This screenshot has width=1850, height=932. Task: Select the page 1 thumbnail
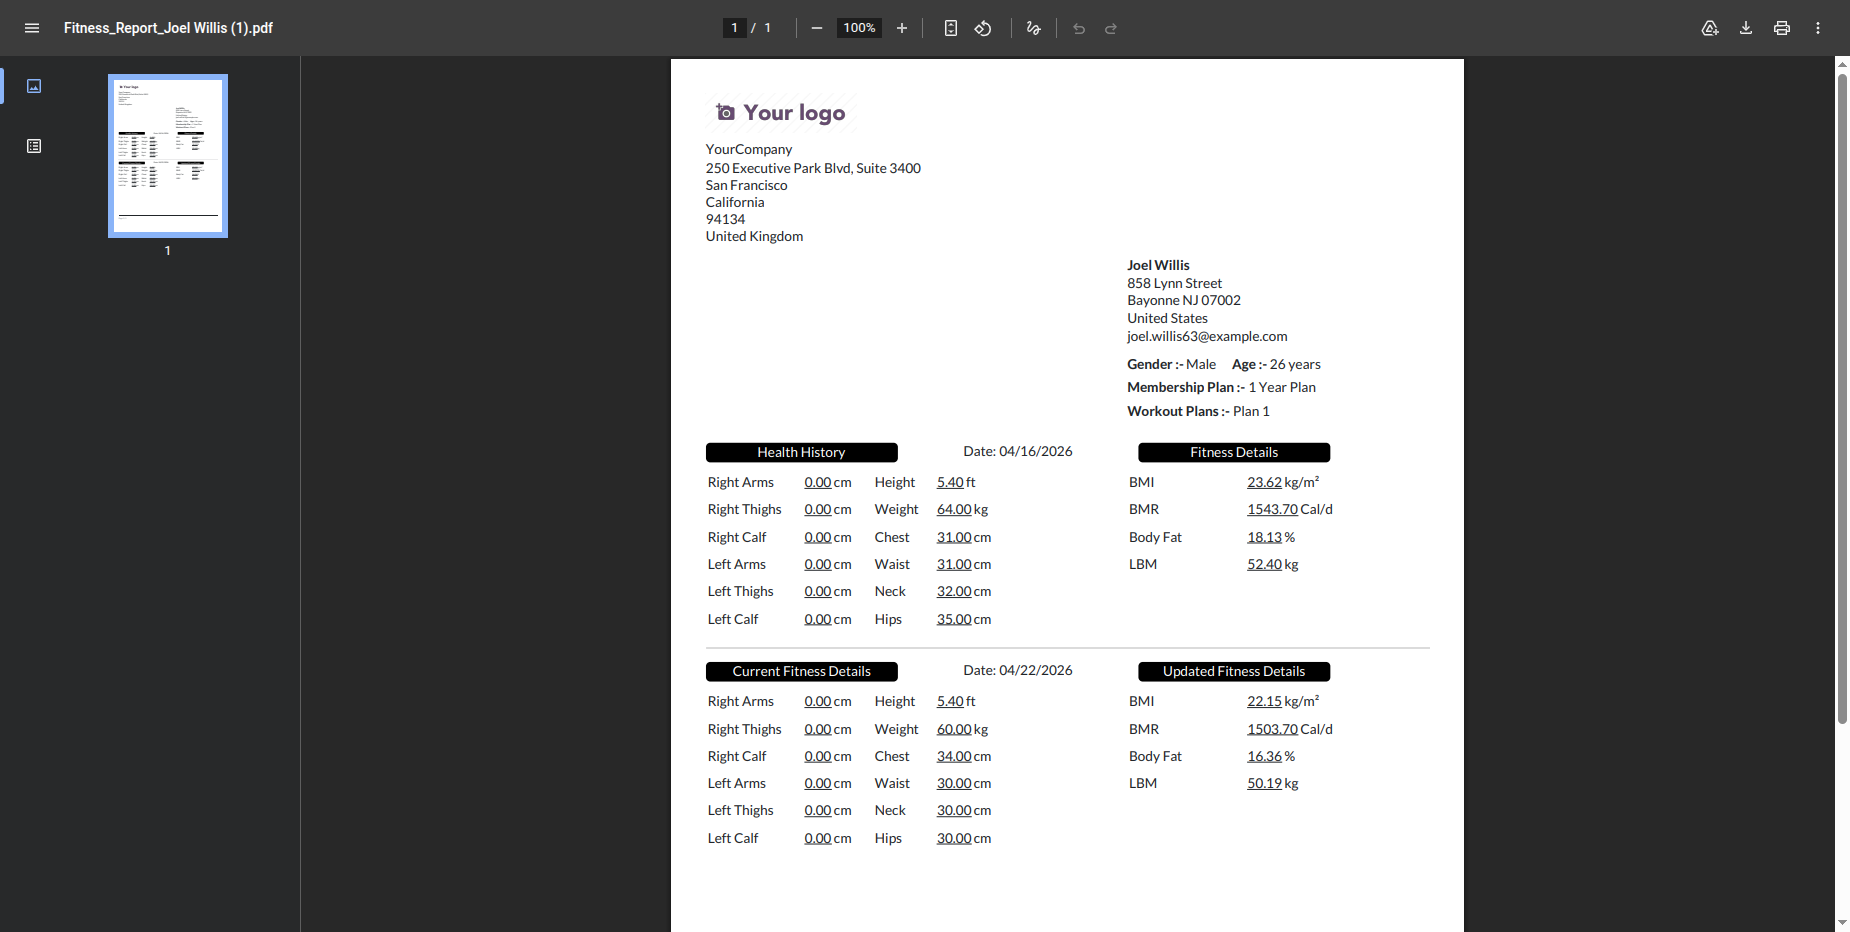pyautogui.click(x=168, y=156)
